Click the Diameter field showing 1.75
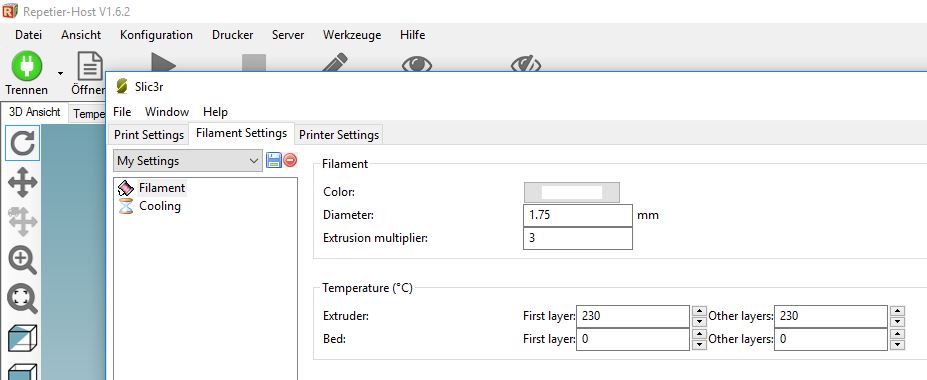The image size is (927, 380). coord(578,215)
